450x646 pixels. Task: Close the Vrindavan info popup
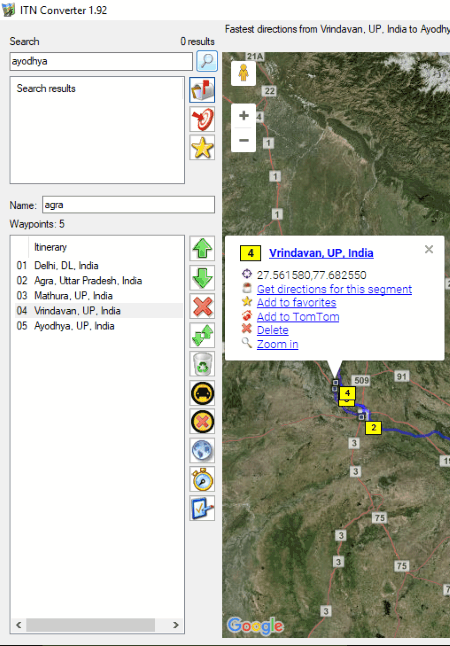tap(429, 249)
